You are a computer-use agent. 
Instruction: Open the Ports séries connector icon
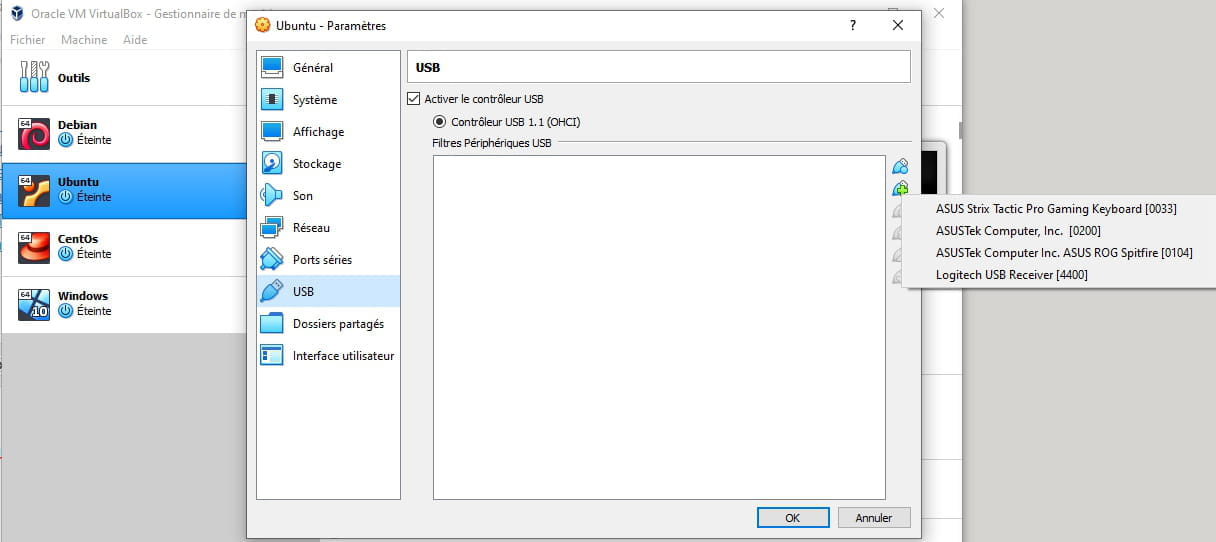pyautogui.click(x=272, y=260)
